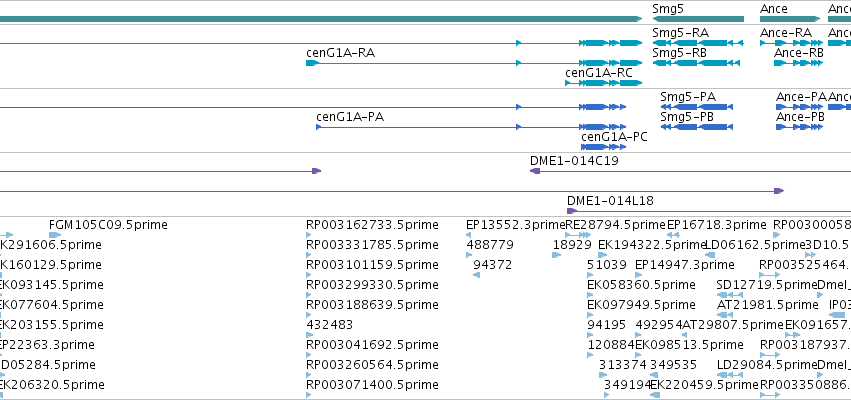Open the EK098513.5prime EST label
Viewport: 851px width, 400px height.
tap(689, 345)
